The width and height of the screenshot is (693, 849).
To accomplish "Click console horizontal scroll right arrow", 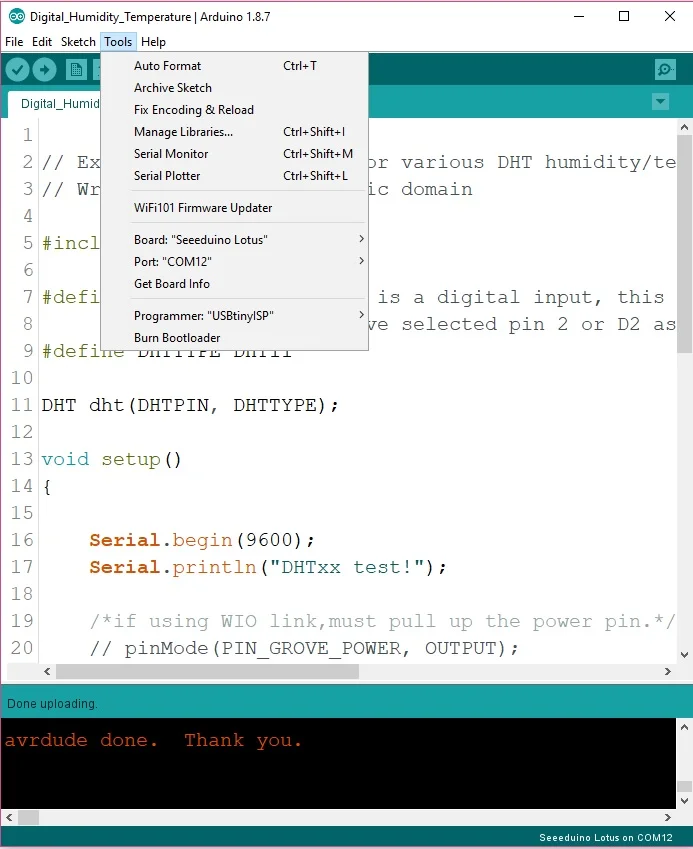I will [x=668, y=818].
